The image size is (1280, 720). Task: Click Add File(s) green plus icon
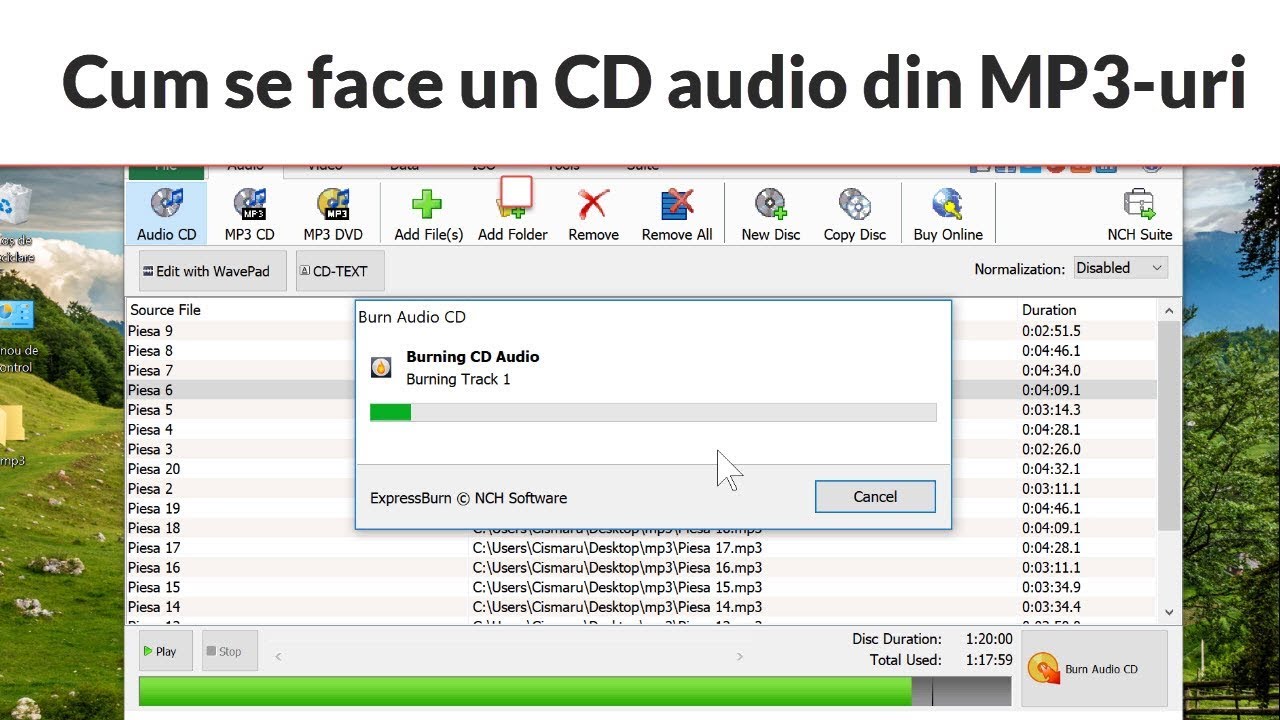pos(427,204)
